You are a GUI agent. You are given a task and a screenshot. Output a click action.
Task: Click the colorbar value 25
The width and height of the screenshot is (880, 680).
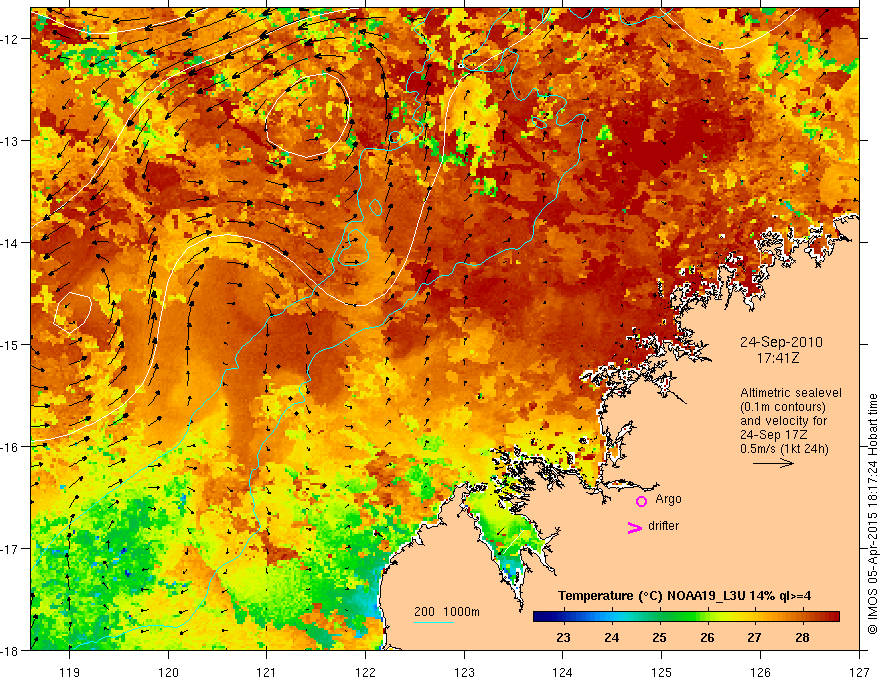pos(659,637)
